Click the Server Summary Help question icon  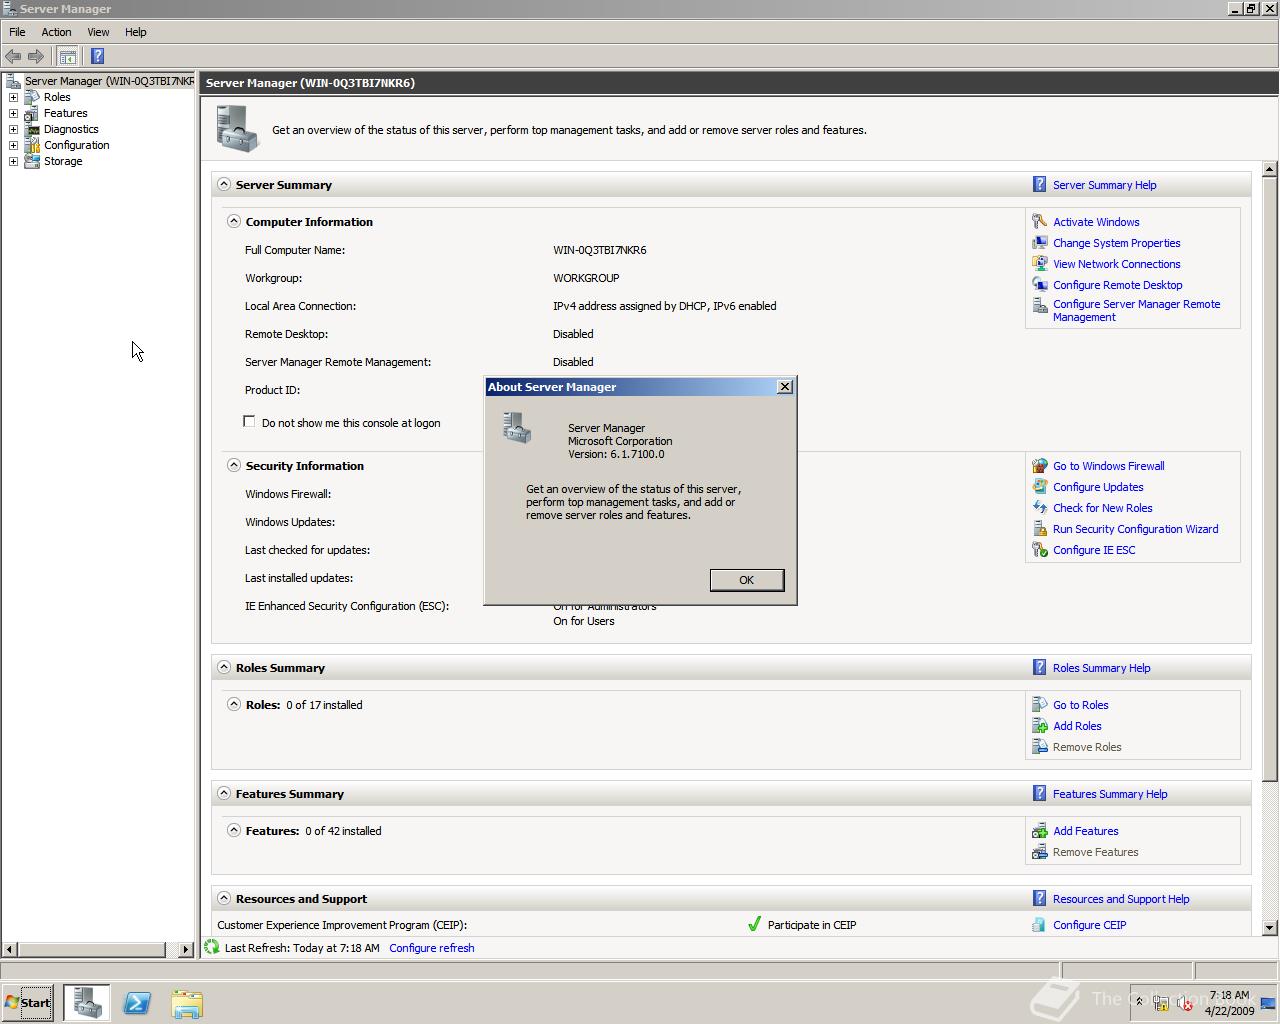[x=1039, y=185]
